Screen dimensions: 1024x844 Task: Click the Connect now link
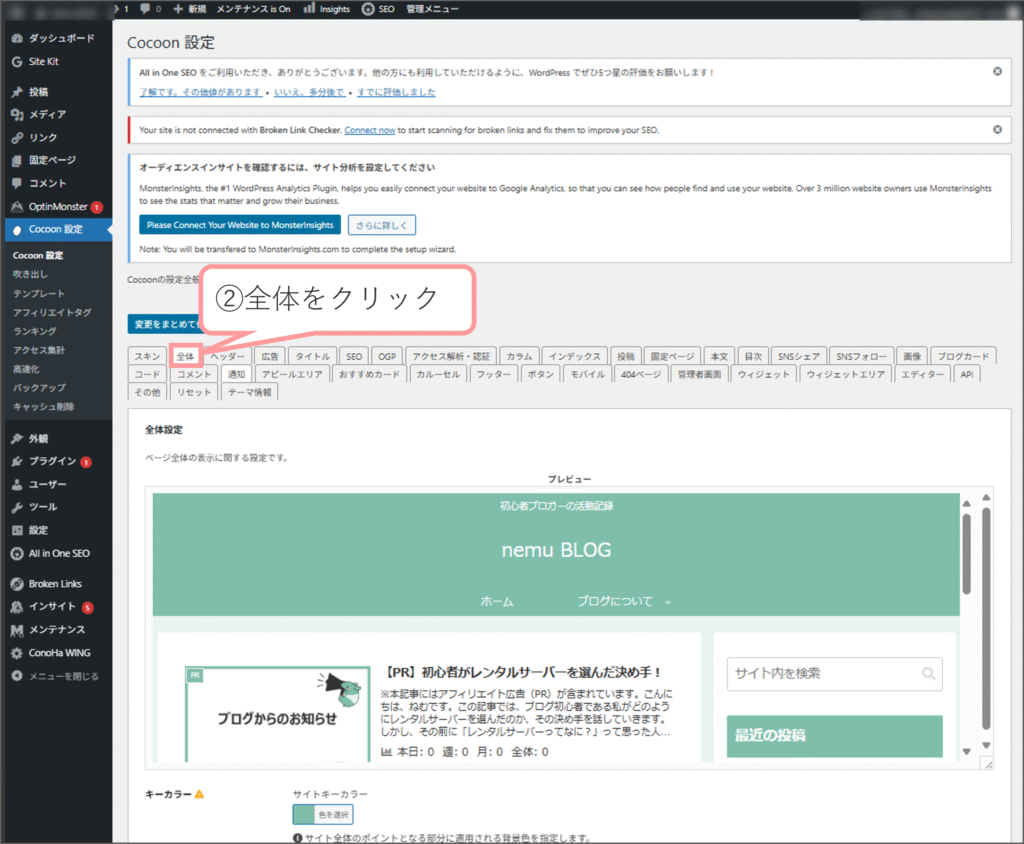click(369, 130)
